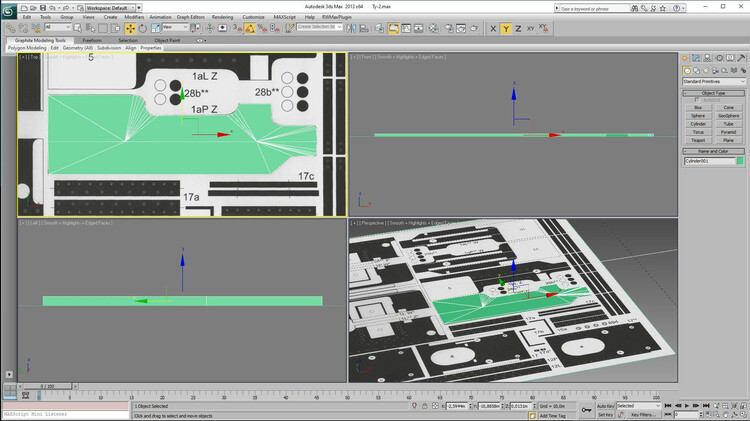This screenshot has height=421, width=750.
Task: Click the Geometry category icon
Action: (687, 70)
